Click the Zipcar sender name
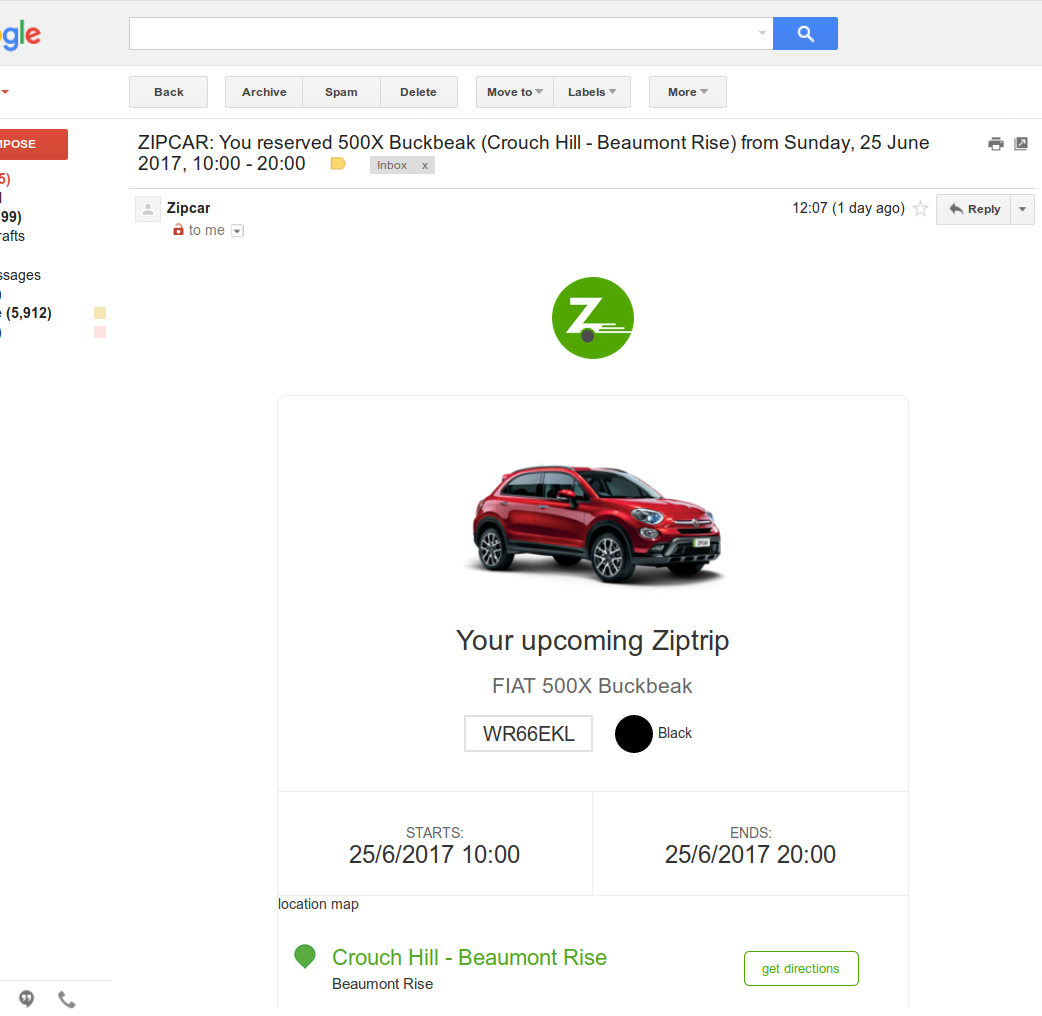Image resolution: width=1042 pixels, height=1016 pixels. [x=188, y=208]
